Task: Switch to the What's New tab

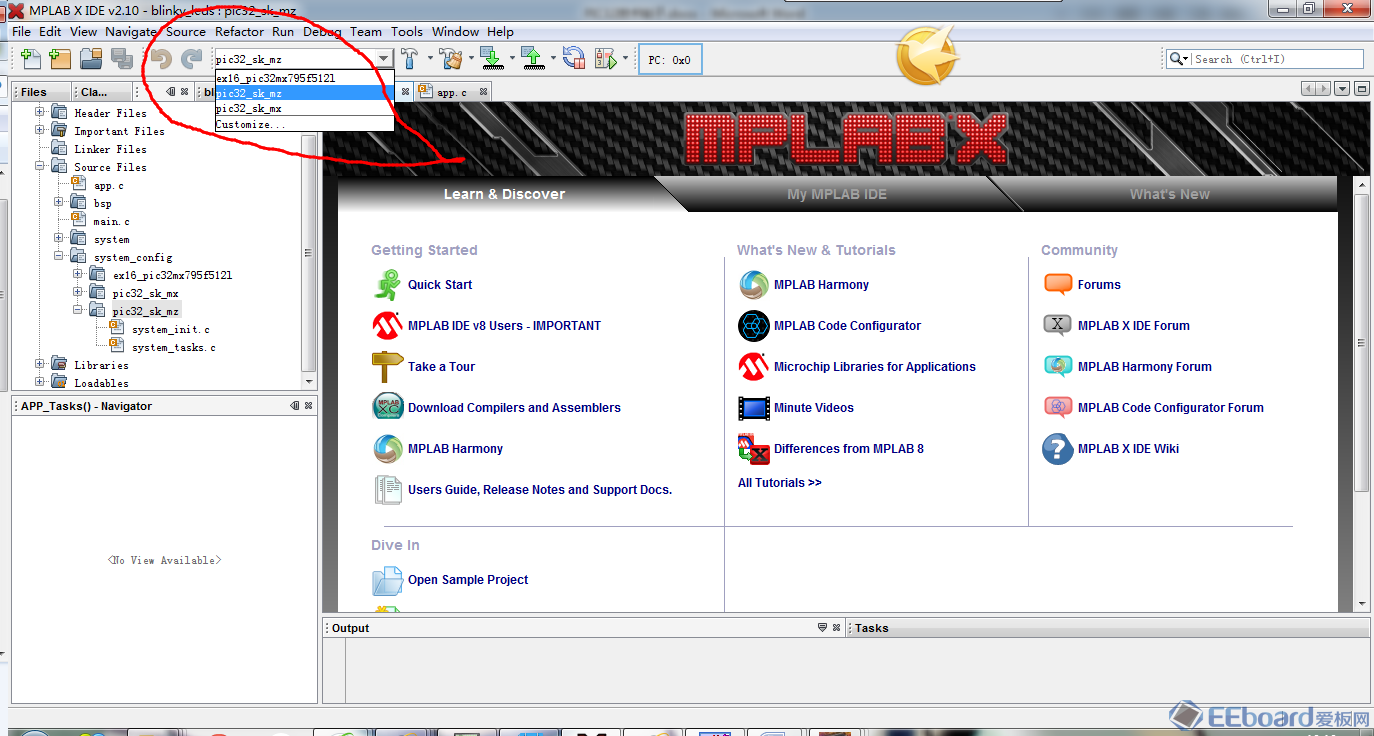Action: coord(1169,194)
